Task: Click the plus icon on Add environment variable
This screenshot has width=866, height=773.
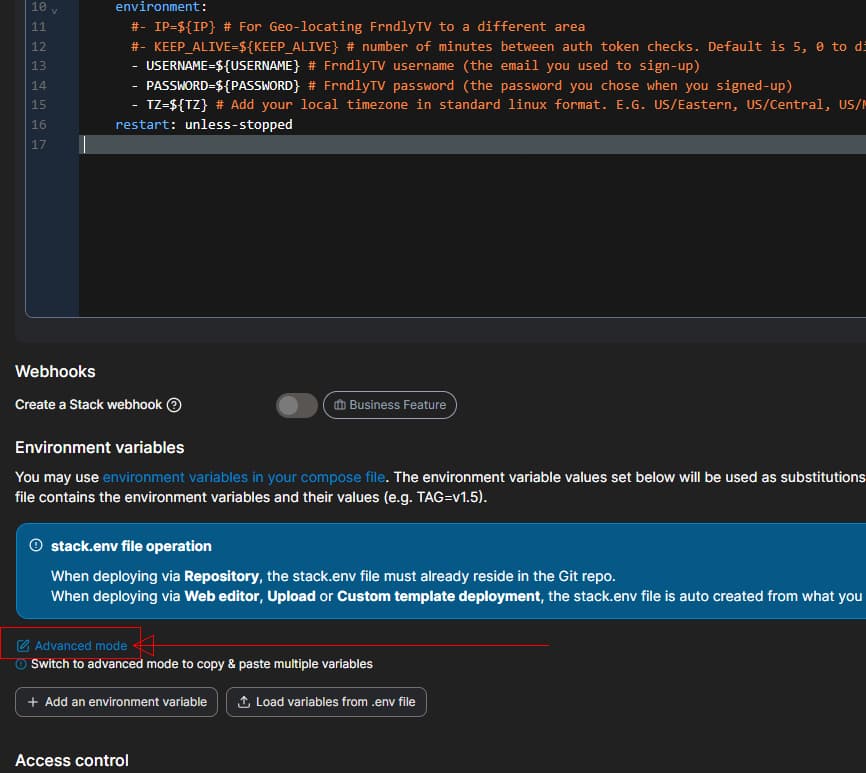Action: pos(33,702)
